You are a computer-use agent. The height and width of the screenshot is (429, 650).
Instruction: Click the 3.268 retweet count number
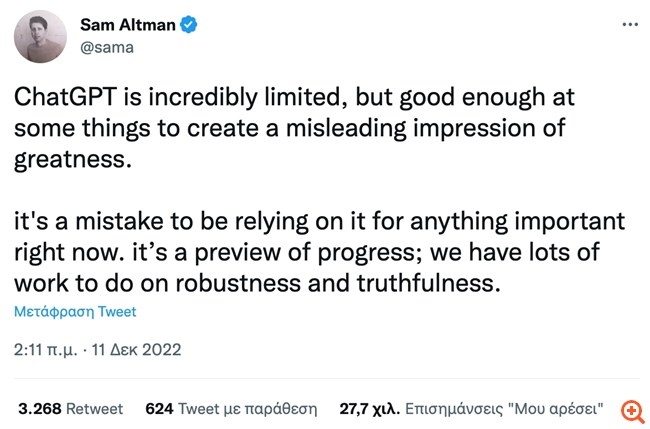click(40, 409)
